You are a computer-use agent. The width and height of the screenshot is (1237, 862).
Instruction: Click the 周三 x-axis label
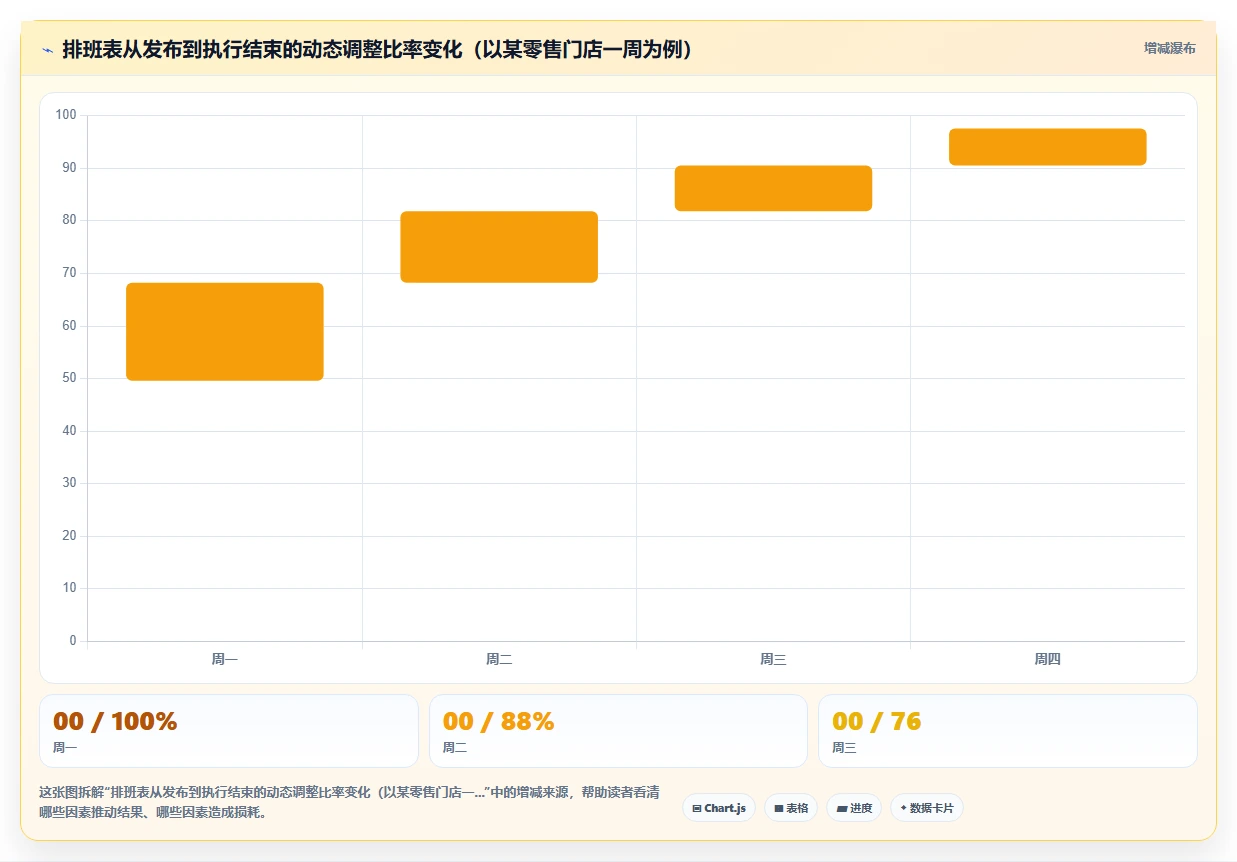[x=773, y=659]
